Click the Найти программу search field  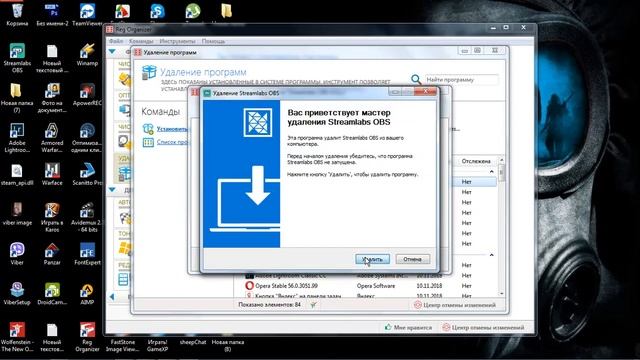pyautogui.click(x=461, y=80)
